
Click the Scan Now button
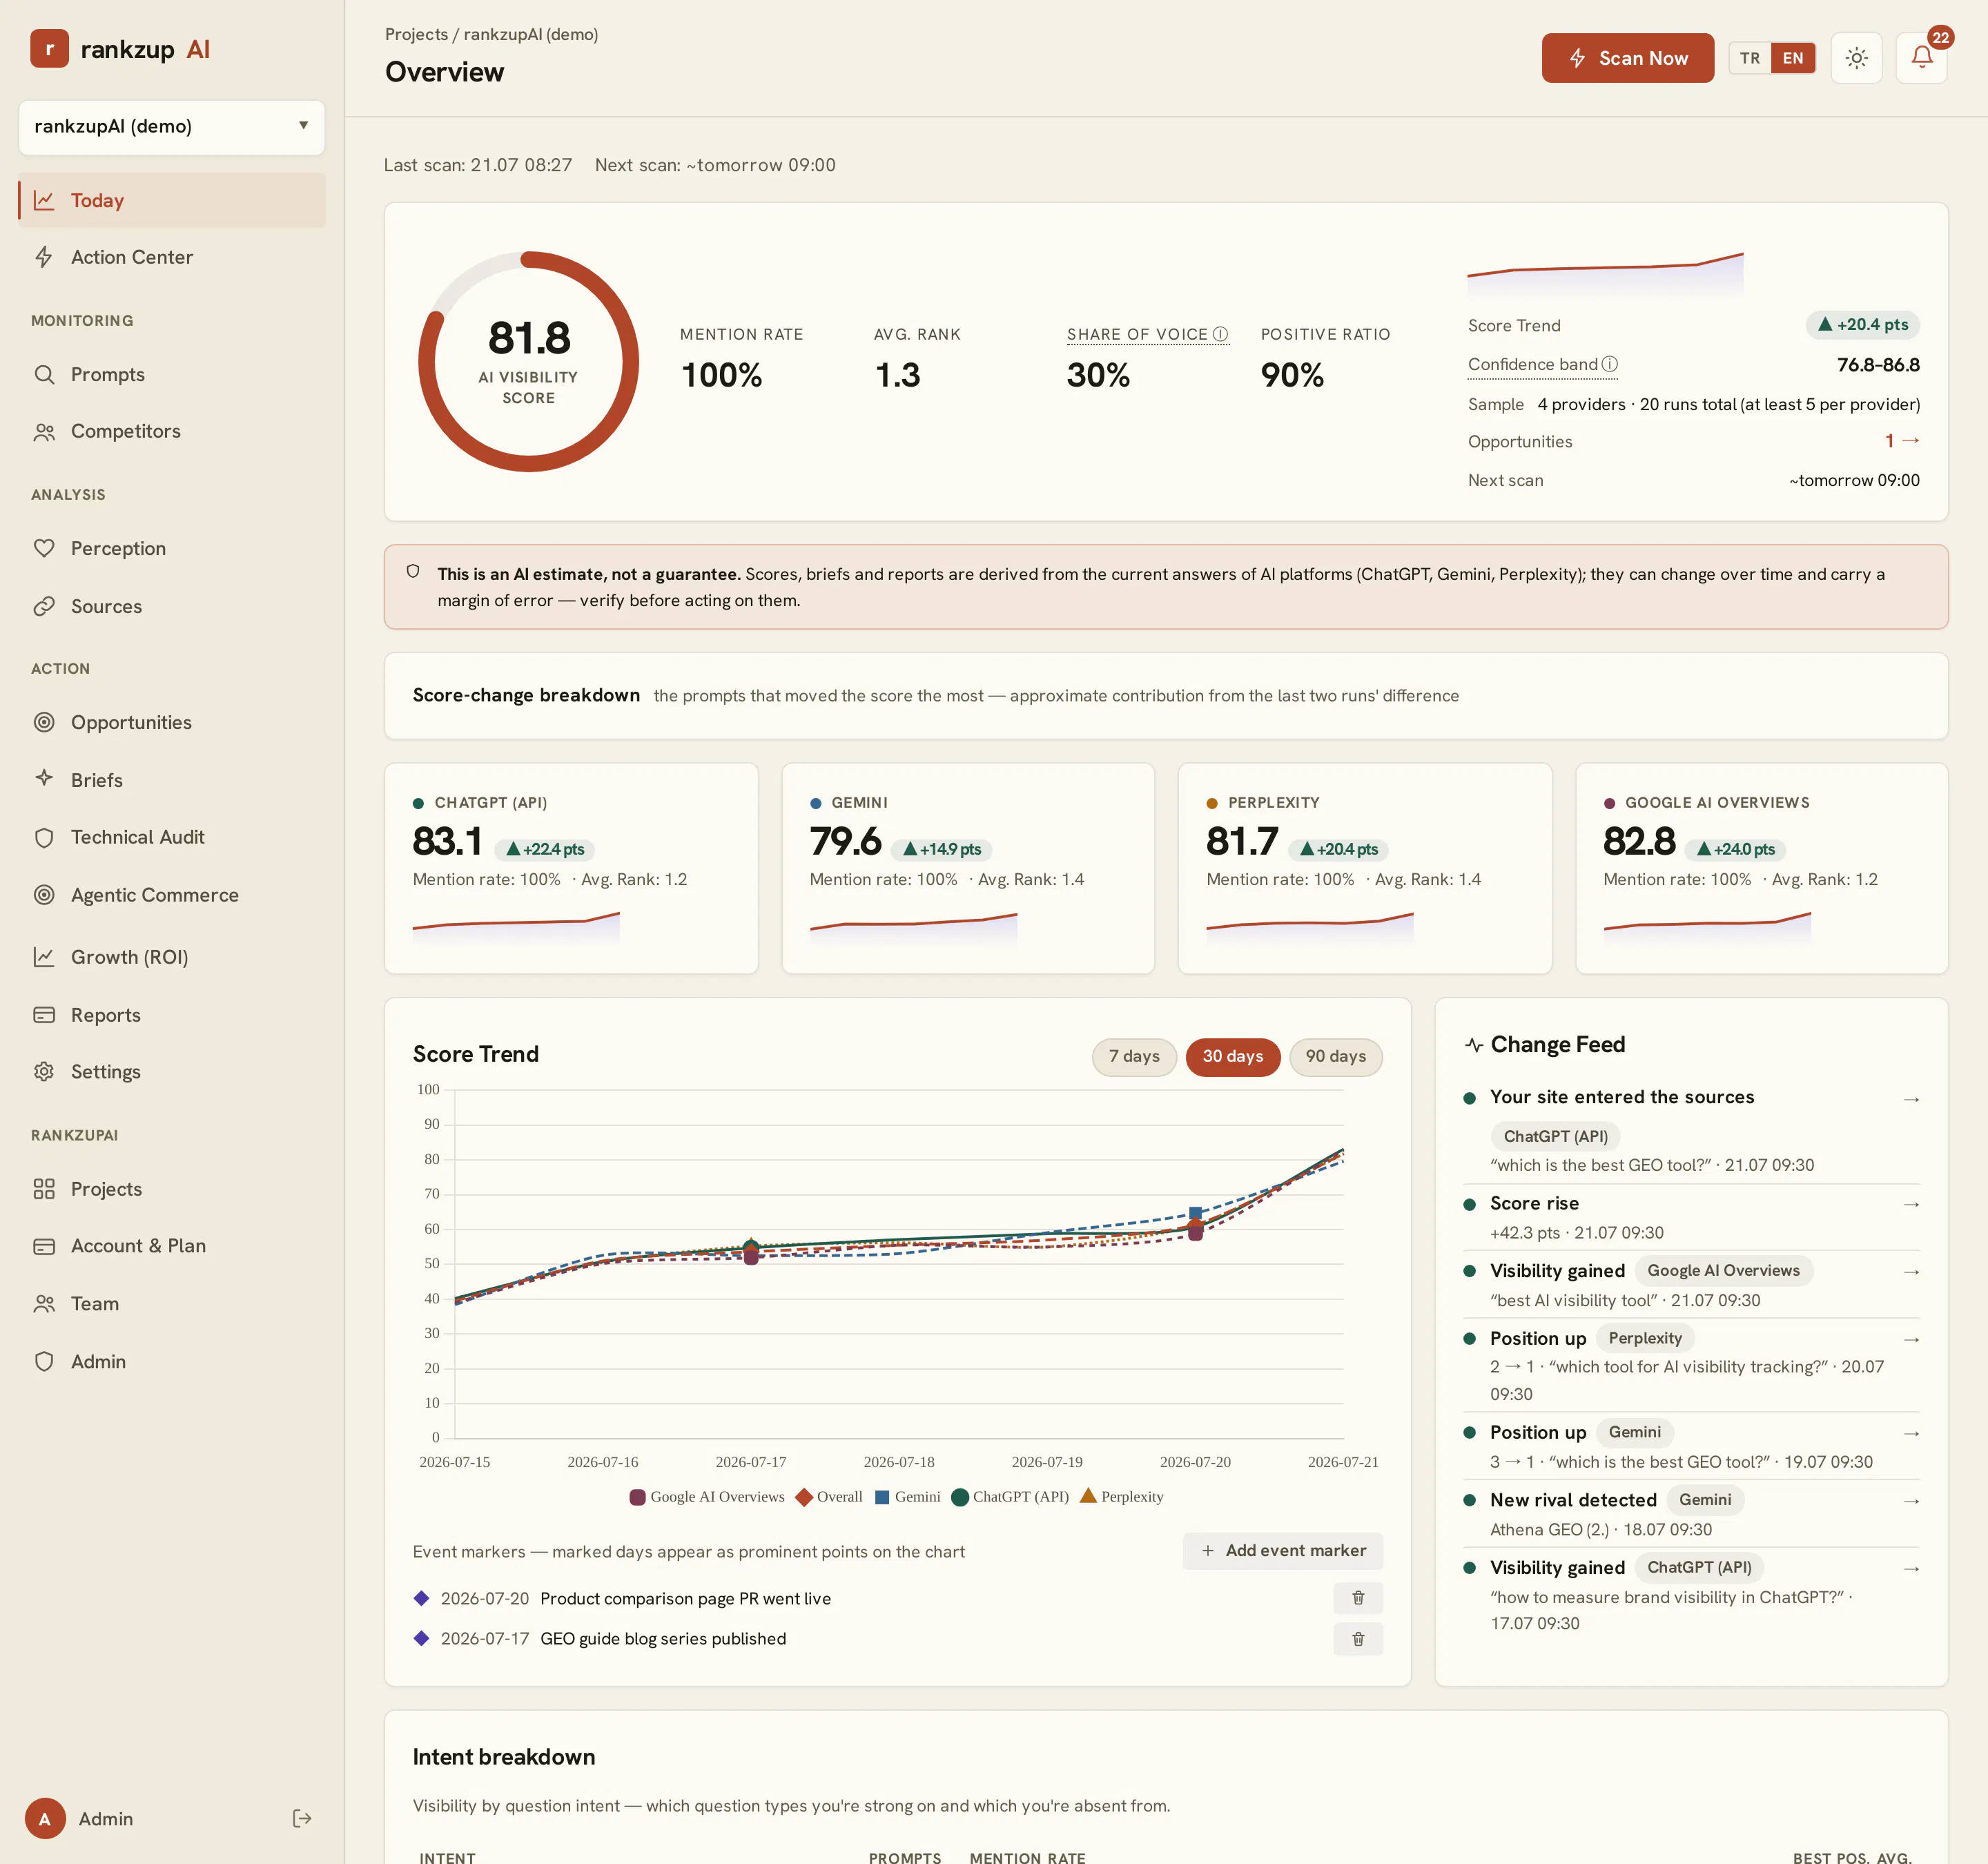tap(1627, 58)
